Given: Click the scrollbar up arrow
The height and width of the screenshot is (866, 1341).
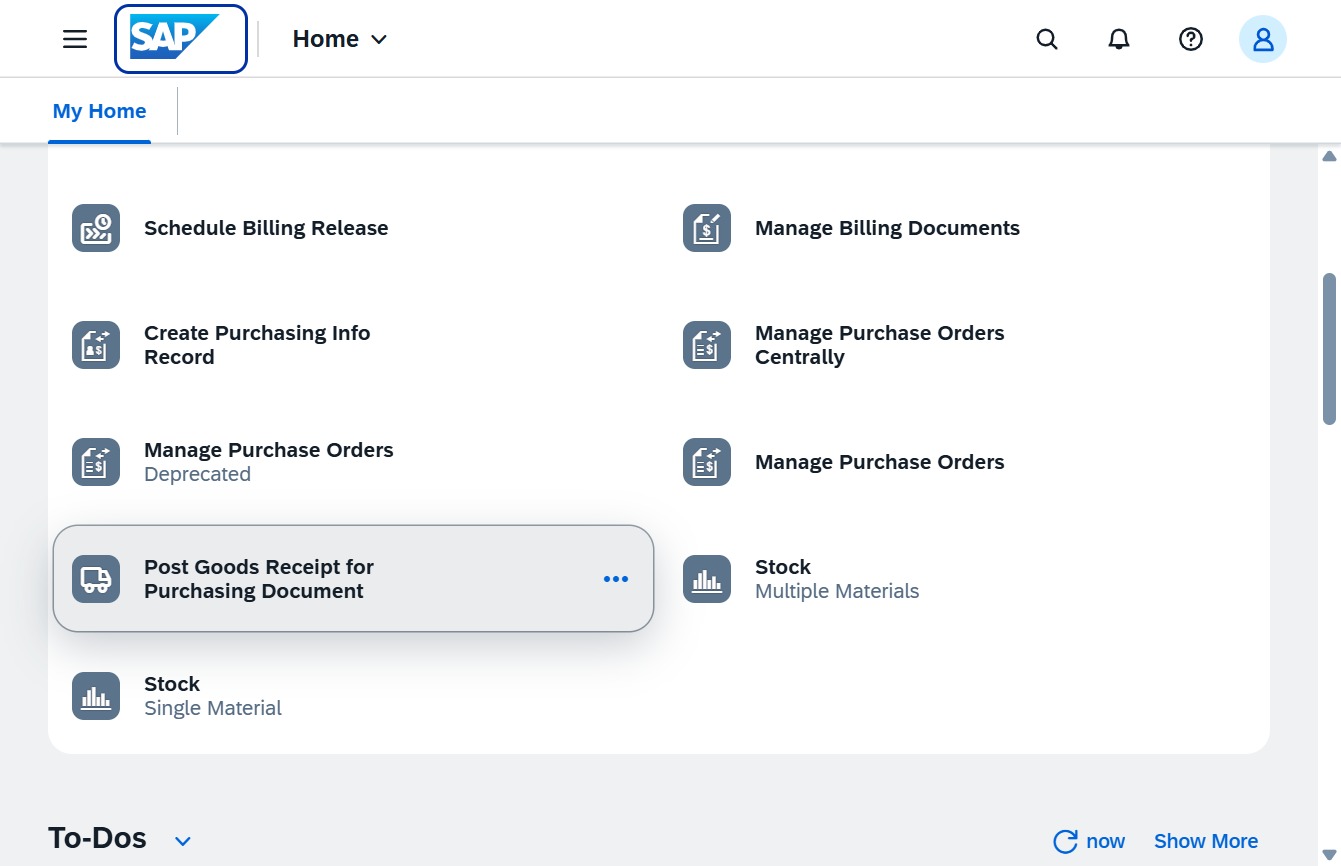Looking at the screenshot, I should pos(1329,156).
